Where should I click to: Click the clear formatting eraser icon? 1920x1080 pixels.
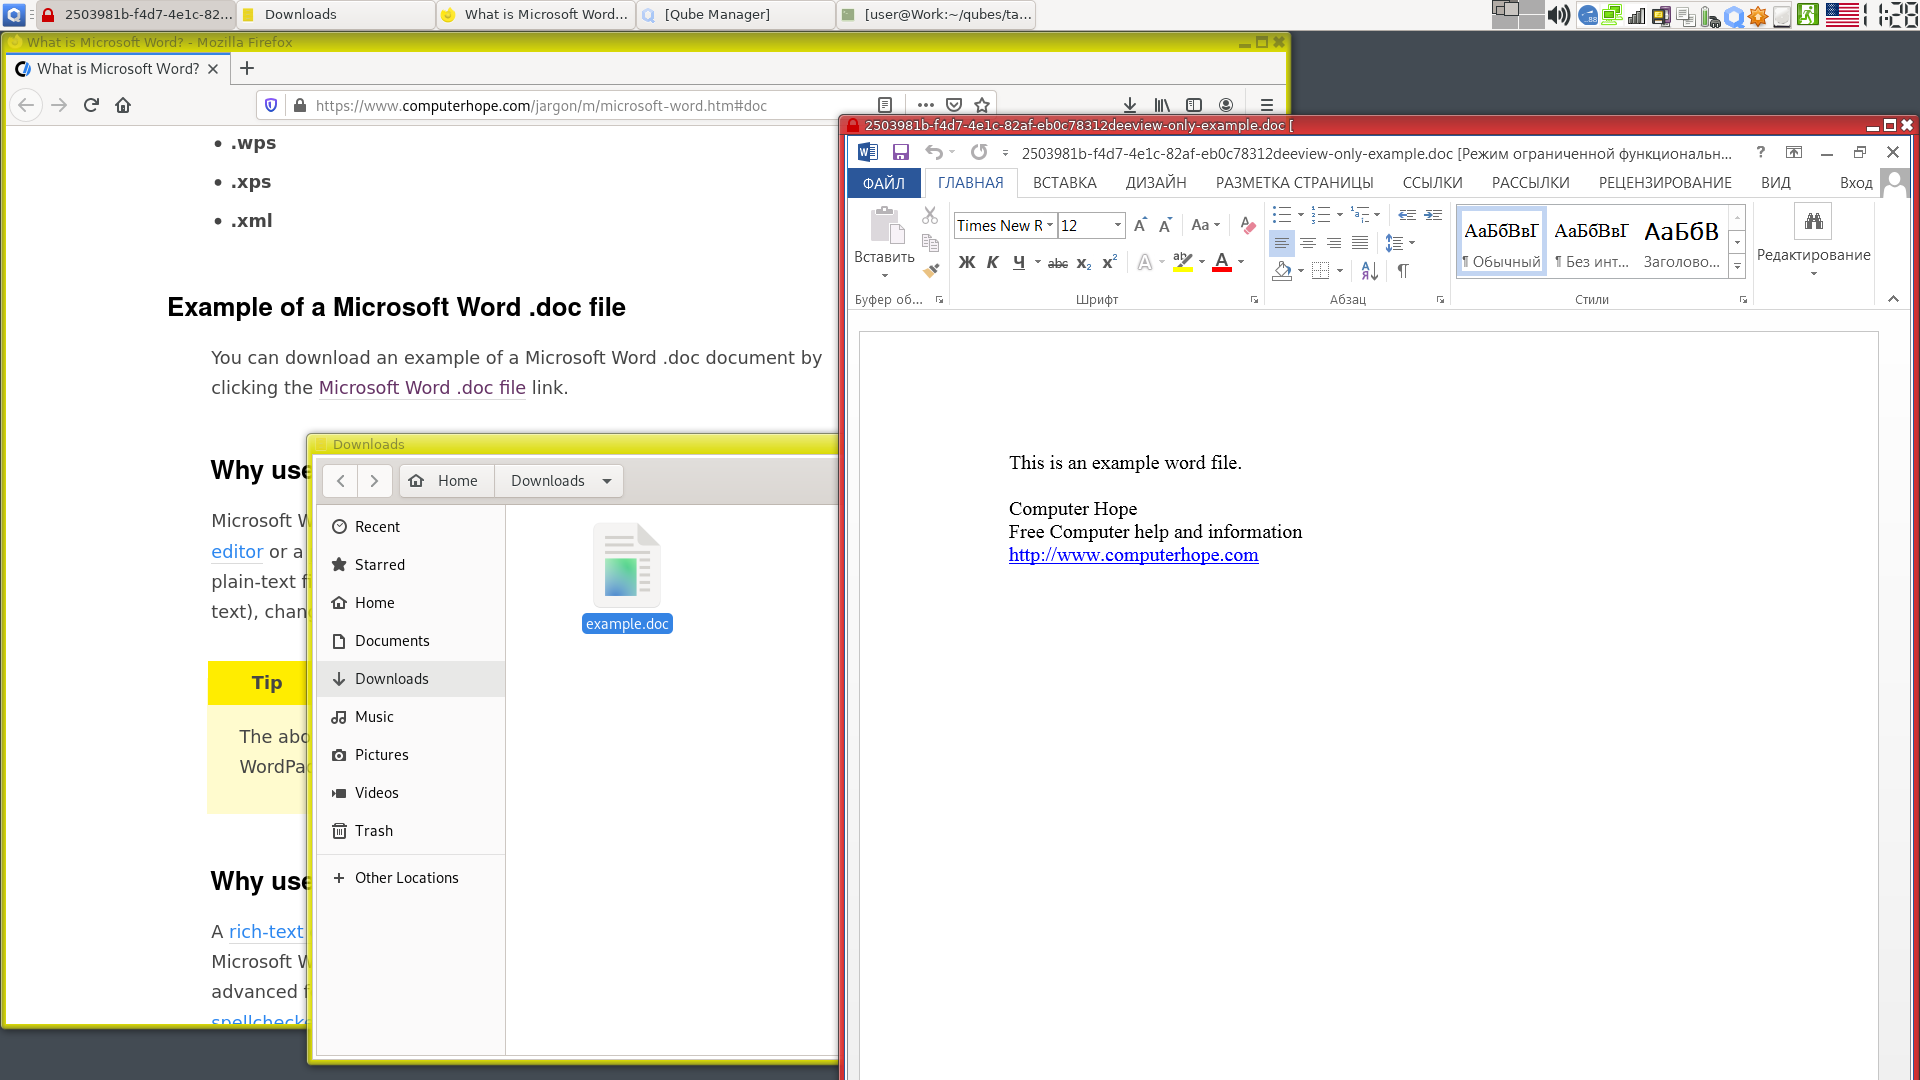coord(1247,225)
